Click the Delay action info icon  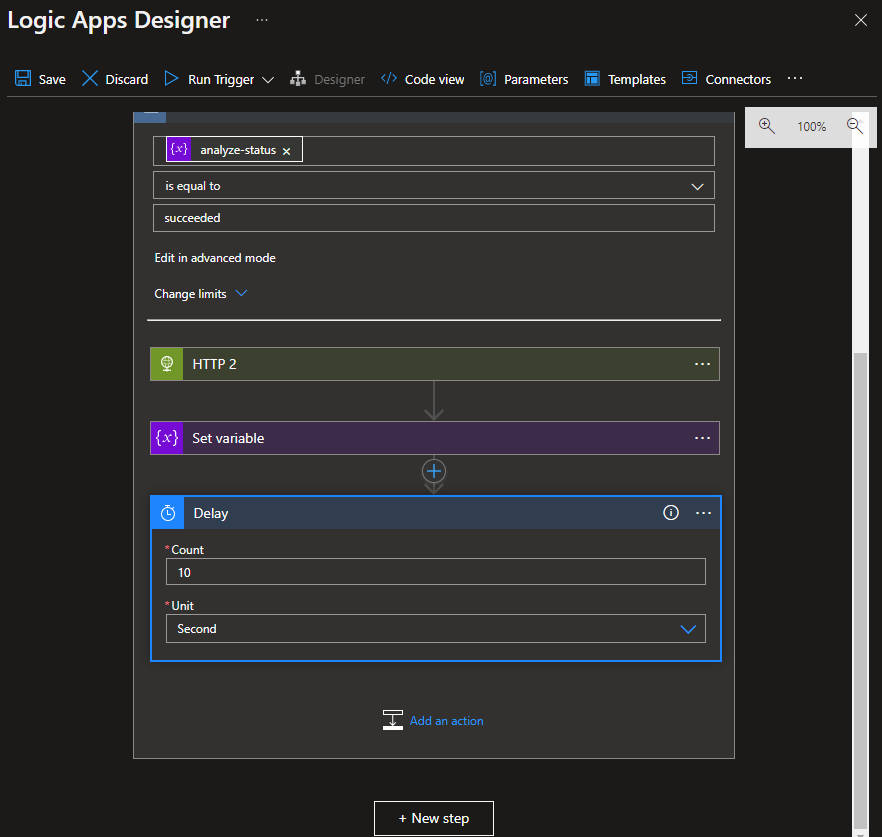671,513
